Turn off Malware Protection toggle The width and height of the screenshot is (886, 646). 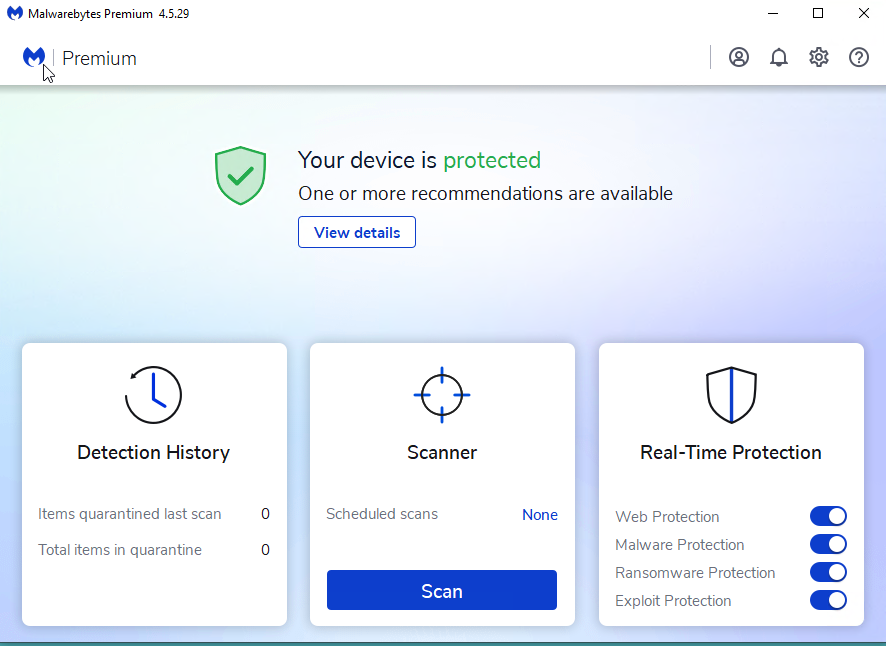coord(828,544)
